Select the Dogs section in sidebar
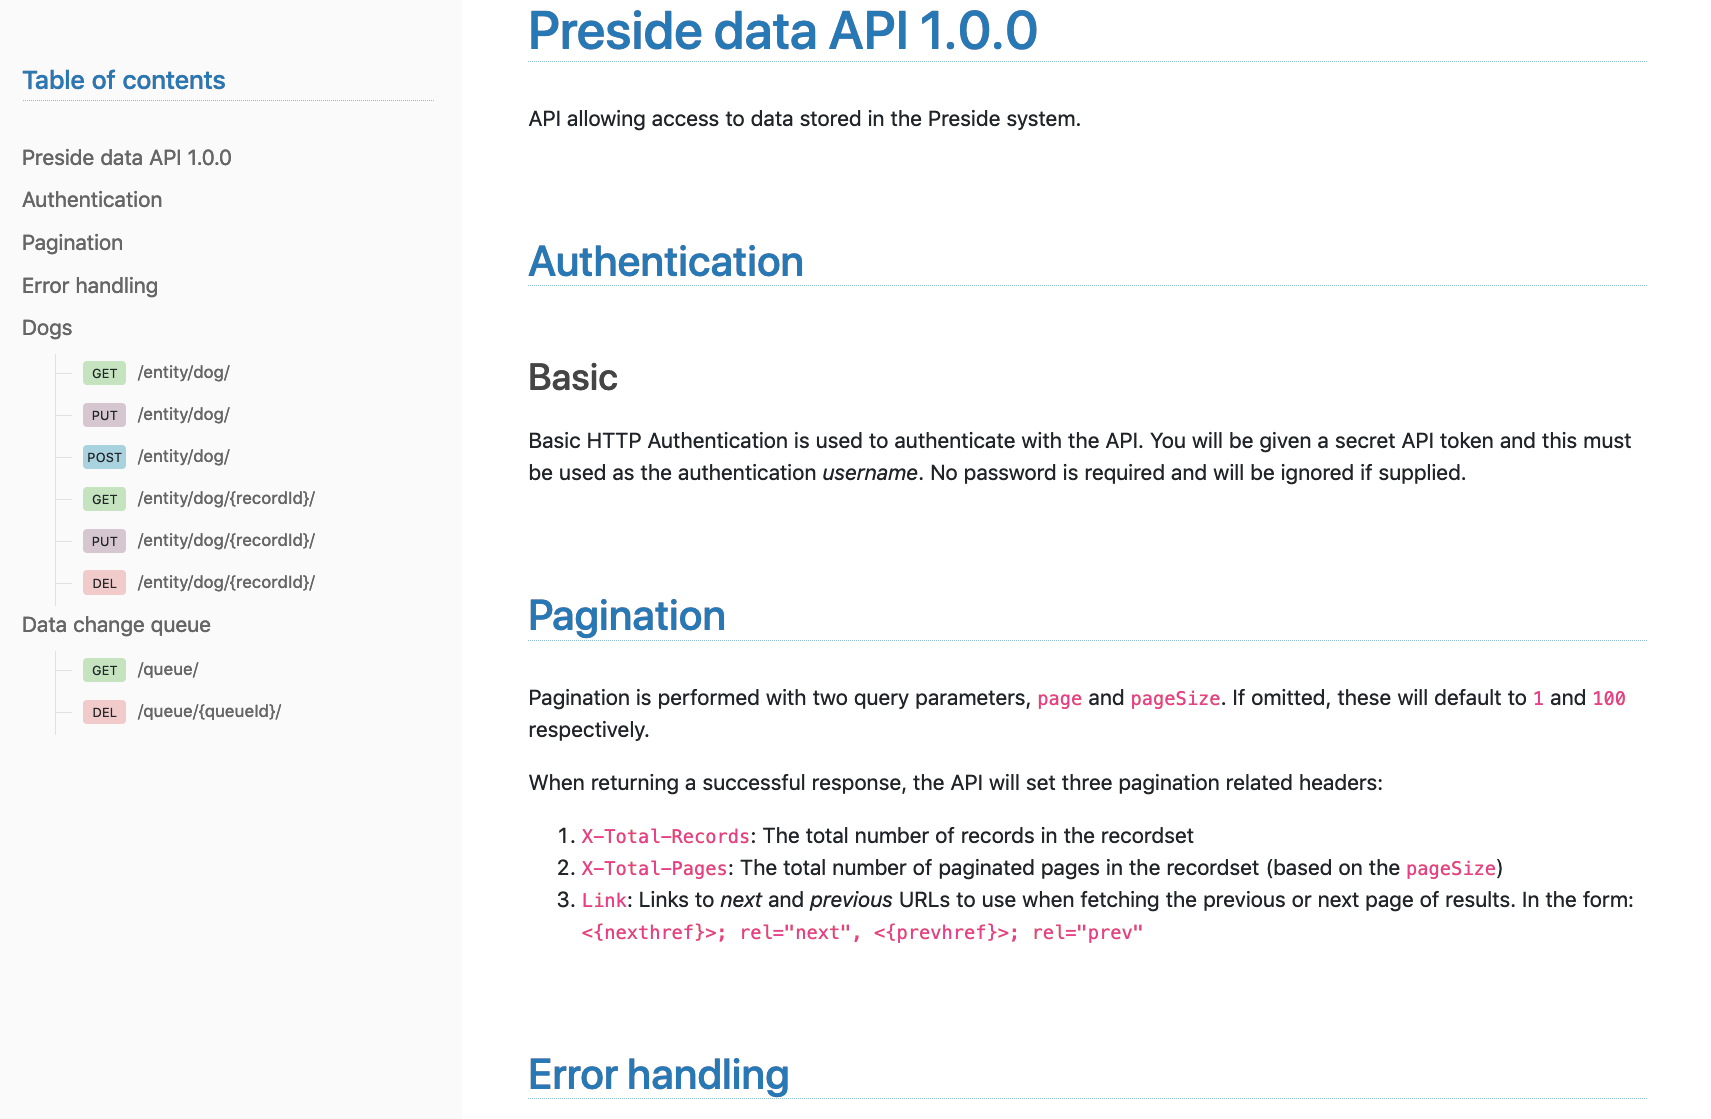This screenshot has width=1711, height=1119. (x=47, y=328)
